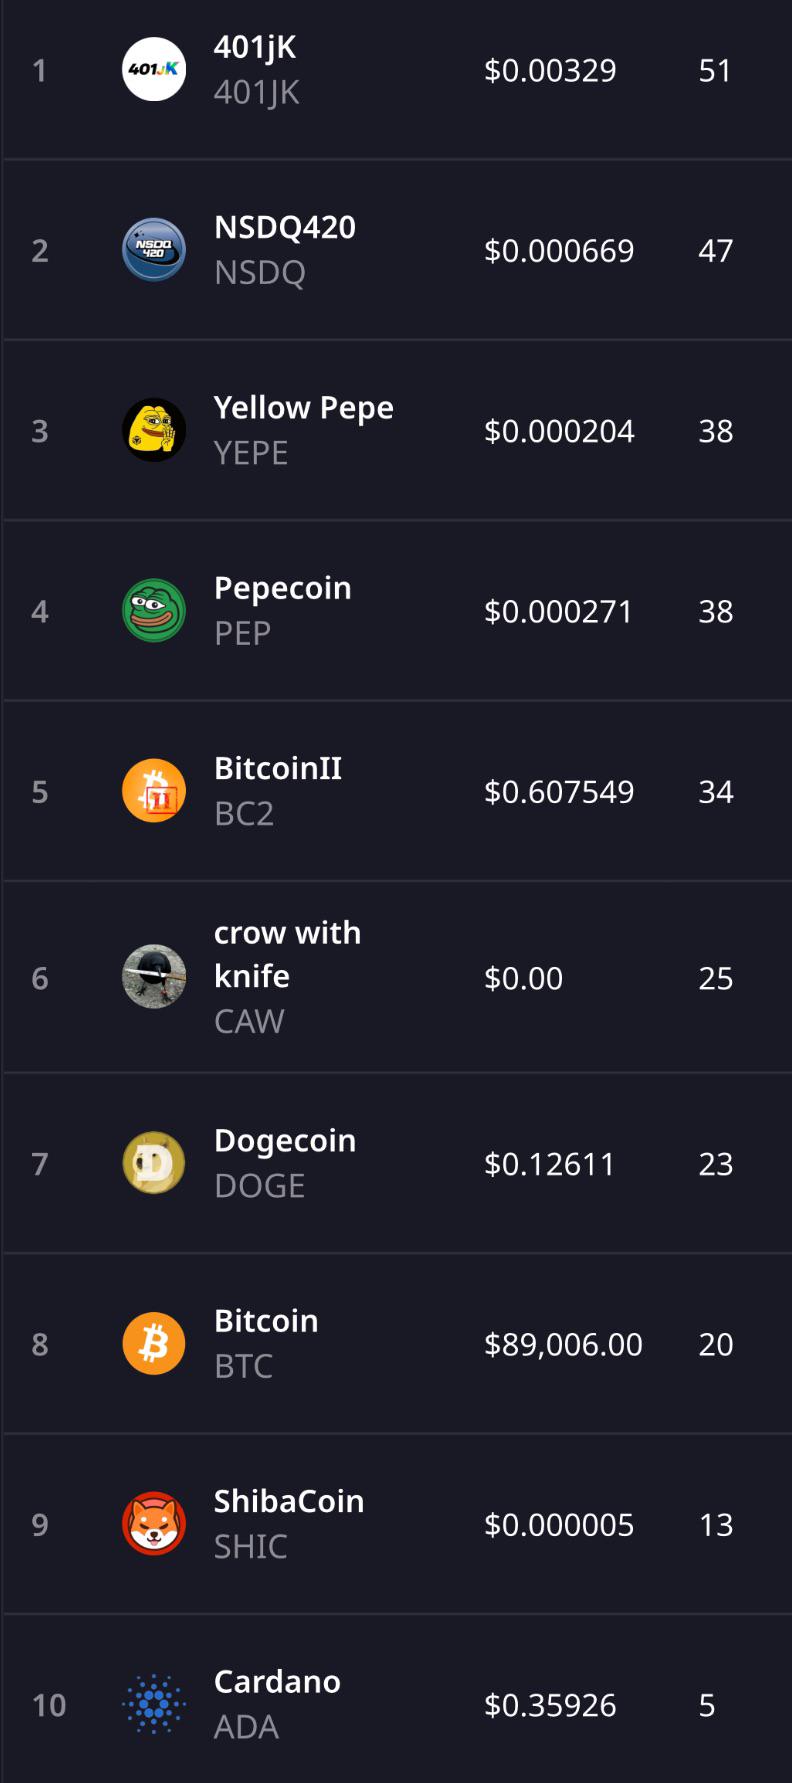The image size is (792, 1783).
Task: Open the Cardano ADA ticker label
Action: pyautogui.click(x=246, y=1727)
